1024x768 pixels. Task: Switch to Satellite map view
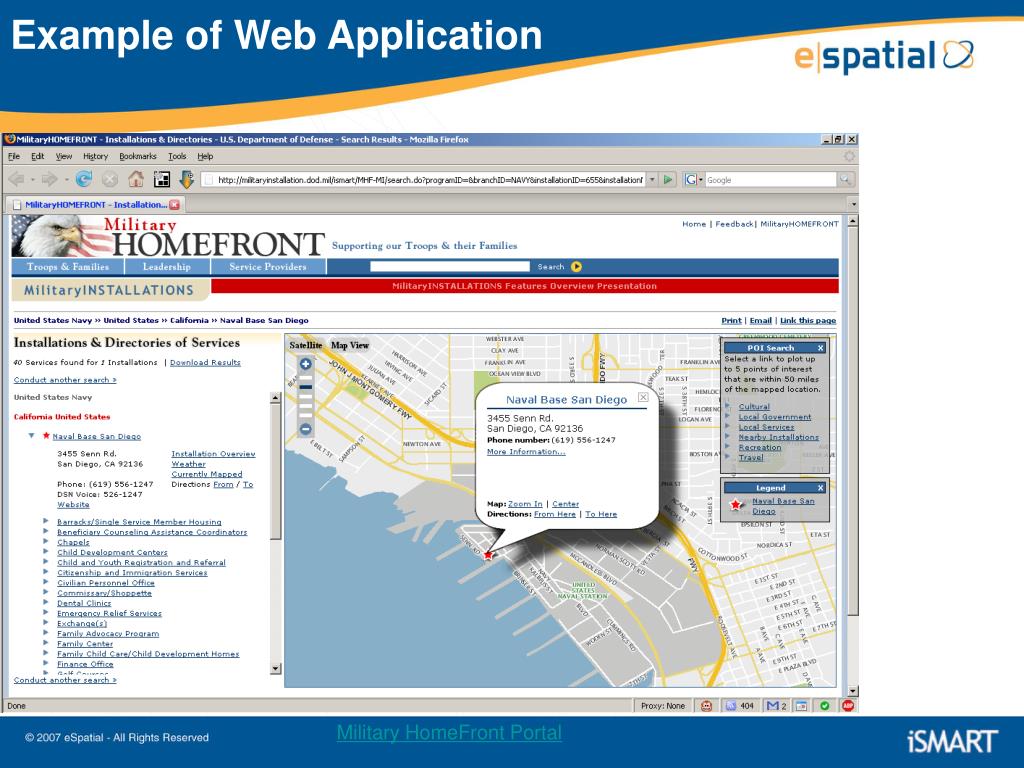pyautogui.click(x=306, y=345)
